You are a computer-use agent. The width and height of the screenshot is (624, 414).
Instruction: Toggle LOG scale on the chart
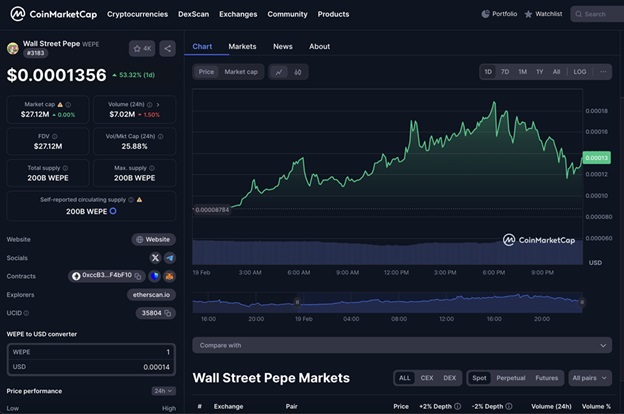point(580,72)
